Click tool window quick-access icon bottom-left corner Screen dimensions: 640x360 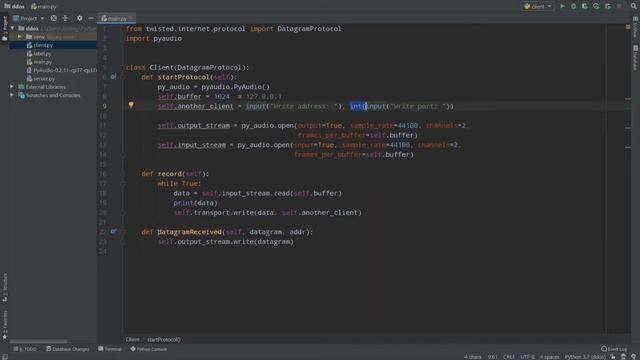pyautogui.click(x=5, y=357)
